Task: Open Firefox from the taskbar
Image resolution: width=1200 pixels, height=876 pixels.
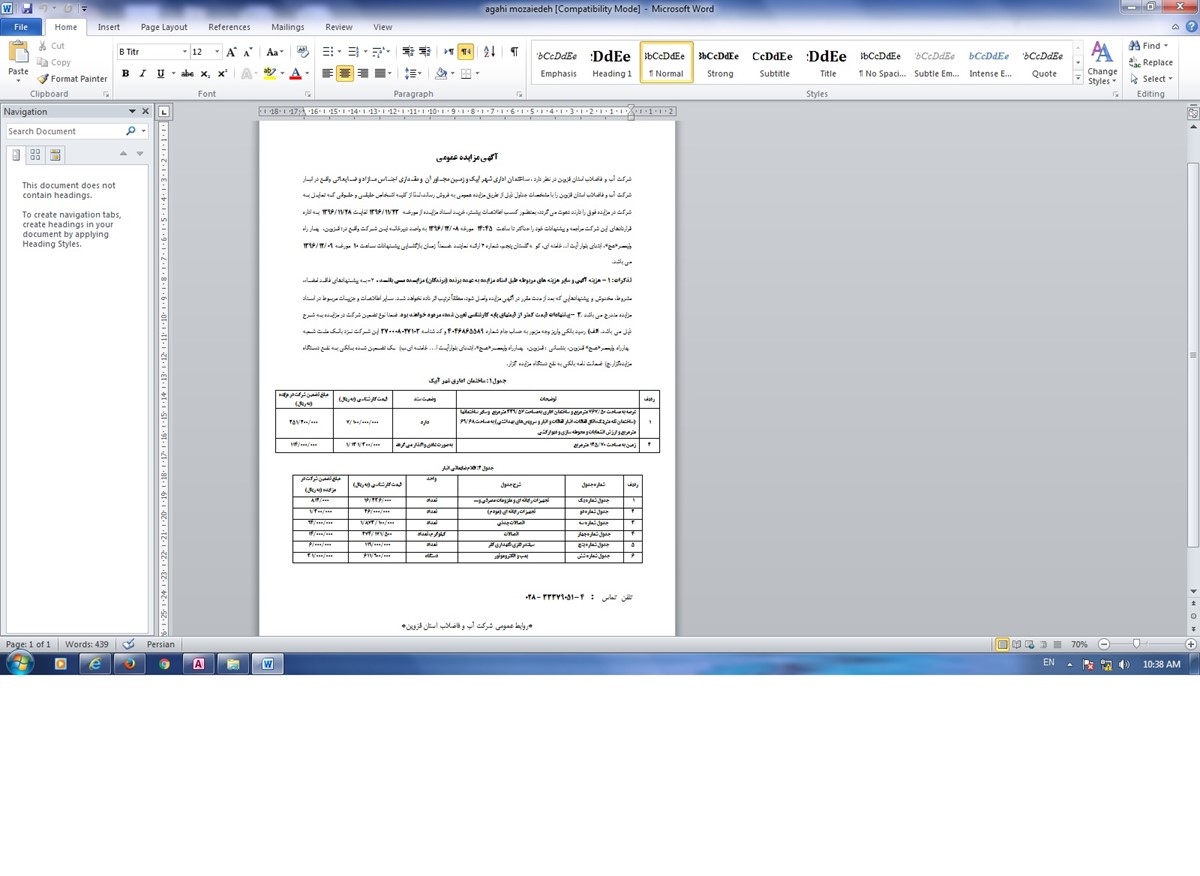Action: (128, 663)
